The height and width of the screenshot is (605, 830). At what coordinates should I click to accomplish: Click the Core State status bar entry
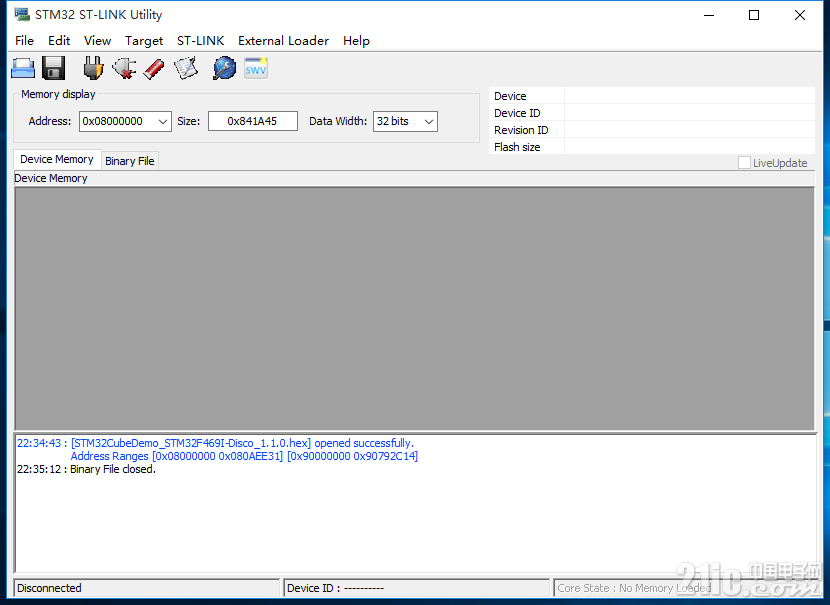(x=685, y=588)
